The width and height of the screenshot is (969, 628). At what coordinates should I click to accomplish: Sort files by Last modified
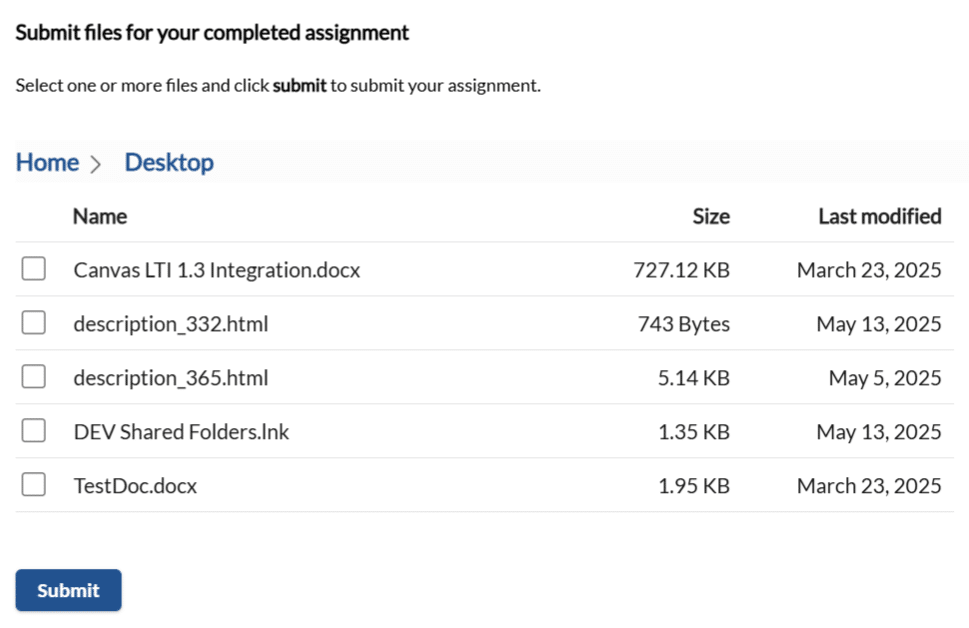pos(880,216)
